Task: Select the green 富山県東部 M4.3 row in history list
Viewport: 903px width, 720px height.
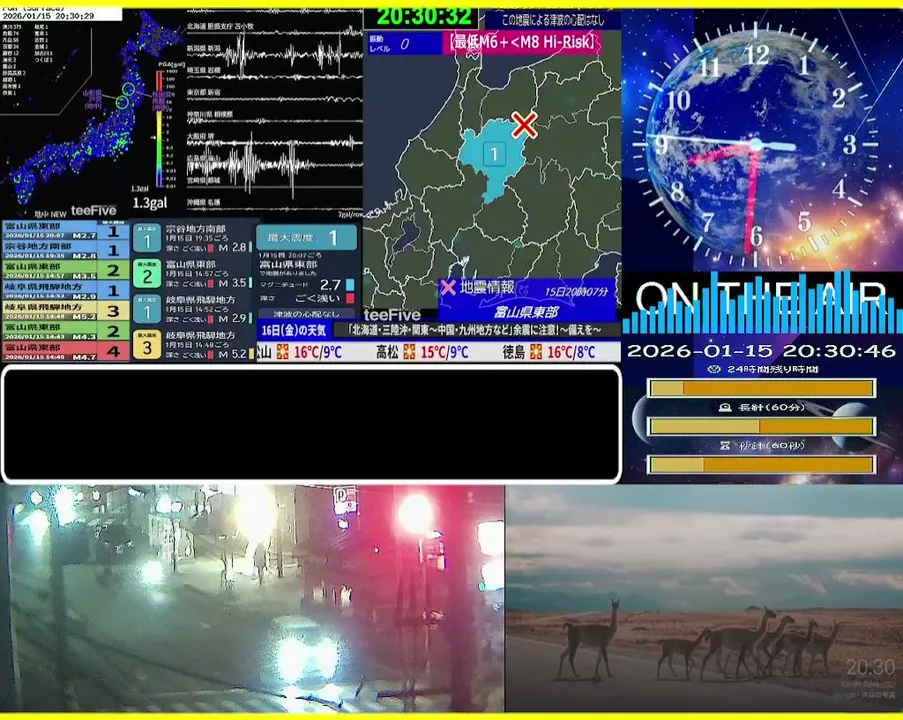Action: (x=65, y=331)
